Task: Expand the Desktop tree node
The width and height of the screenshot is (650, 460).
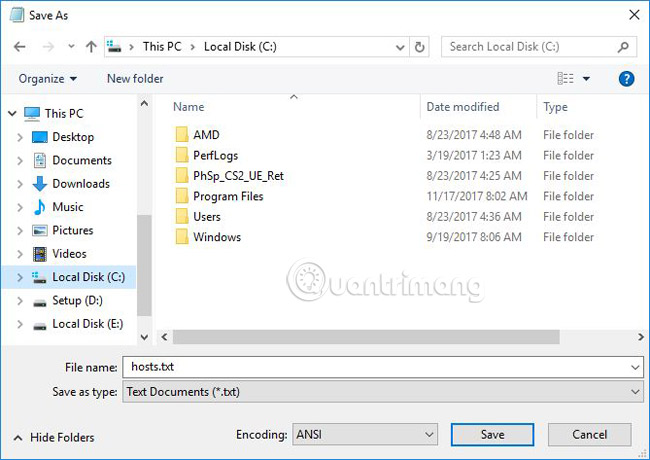Action: point(19,137)
